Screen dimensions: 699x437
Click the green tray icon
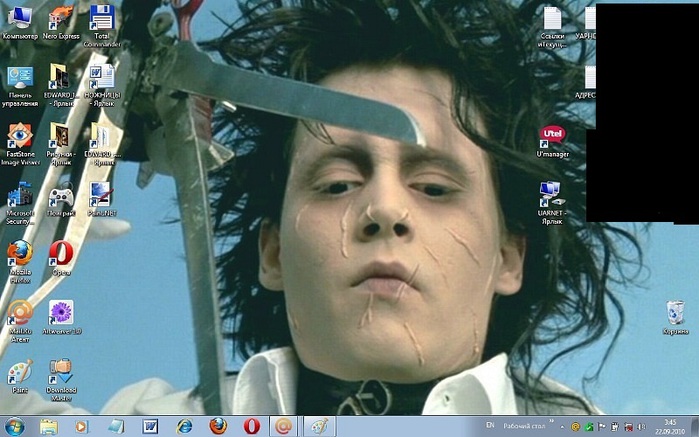coord(588,427)
